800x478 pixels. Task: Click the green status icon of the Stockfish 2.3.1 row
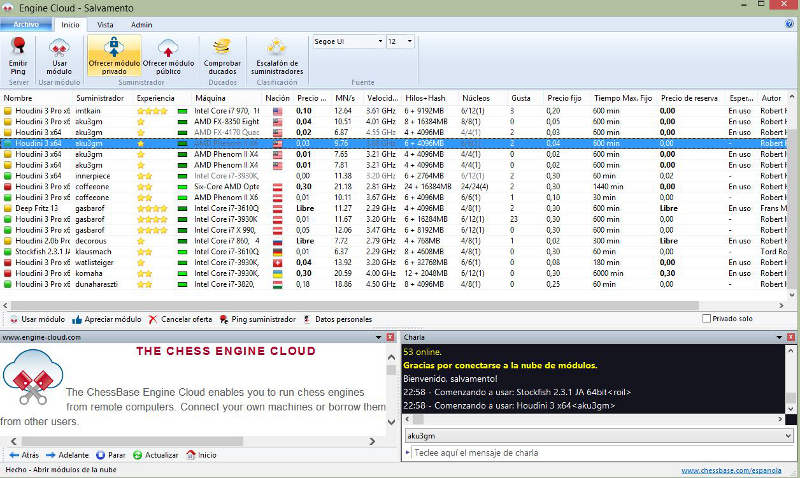[8, 252]
